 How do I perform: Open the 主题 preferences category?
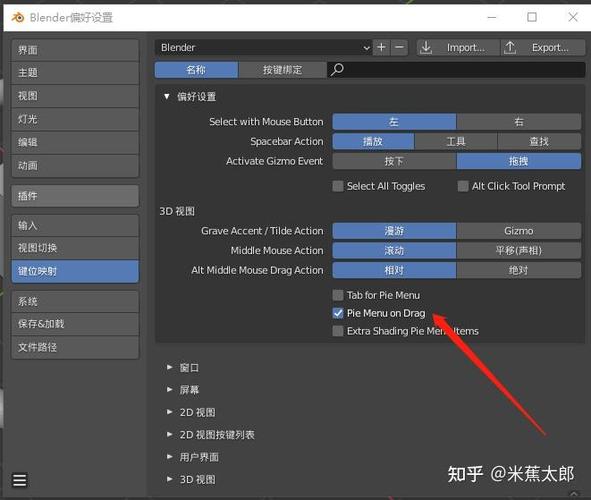tap(75, 73)
